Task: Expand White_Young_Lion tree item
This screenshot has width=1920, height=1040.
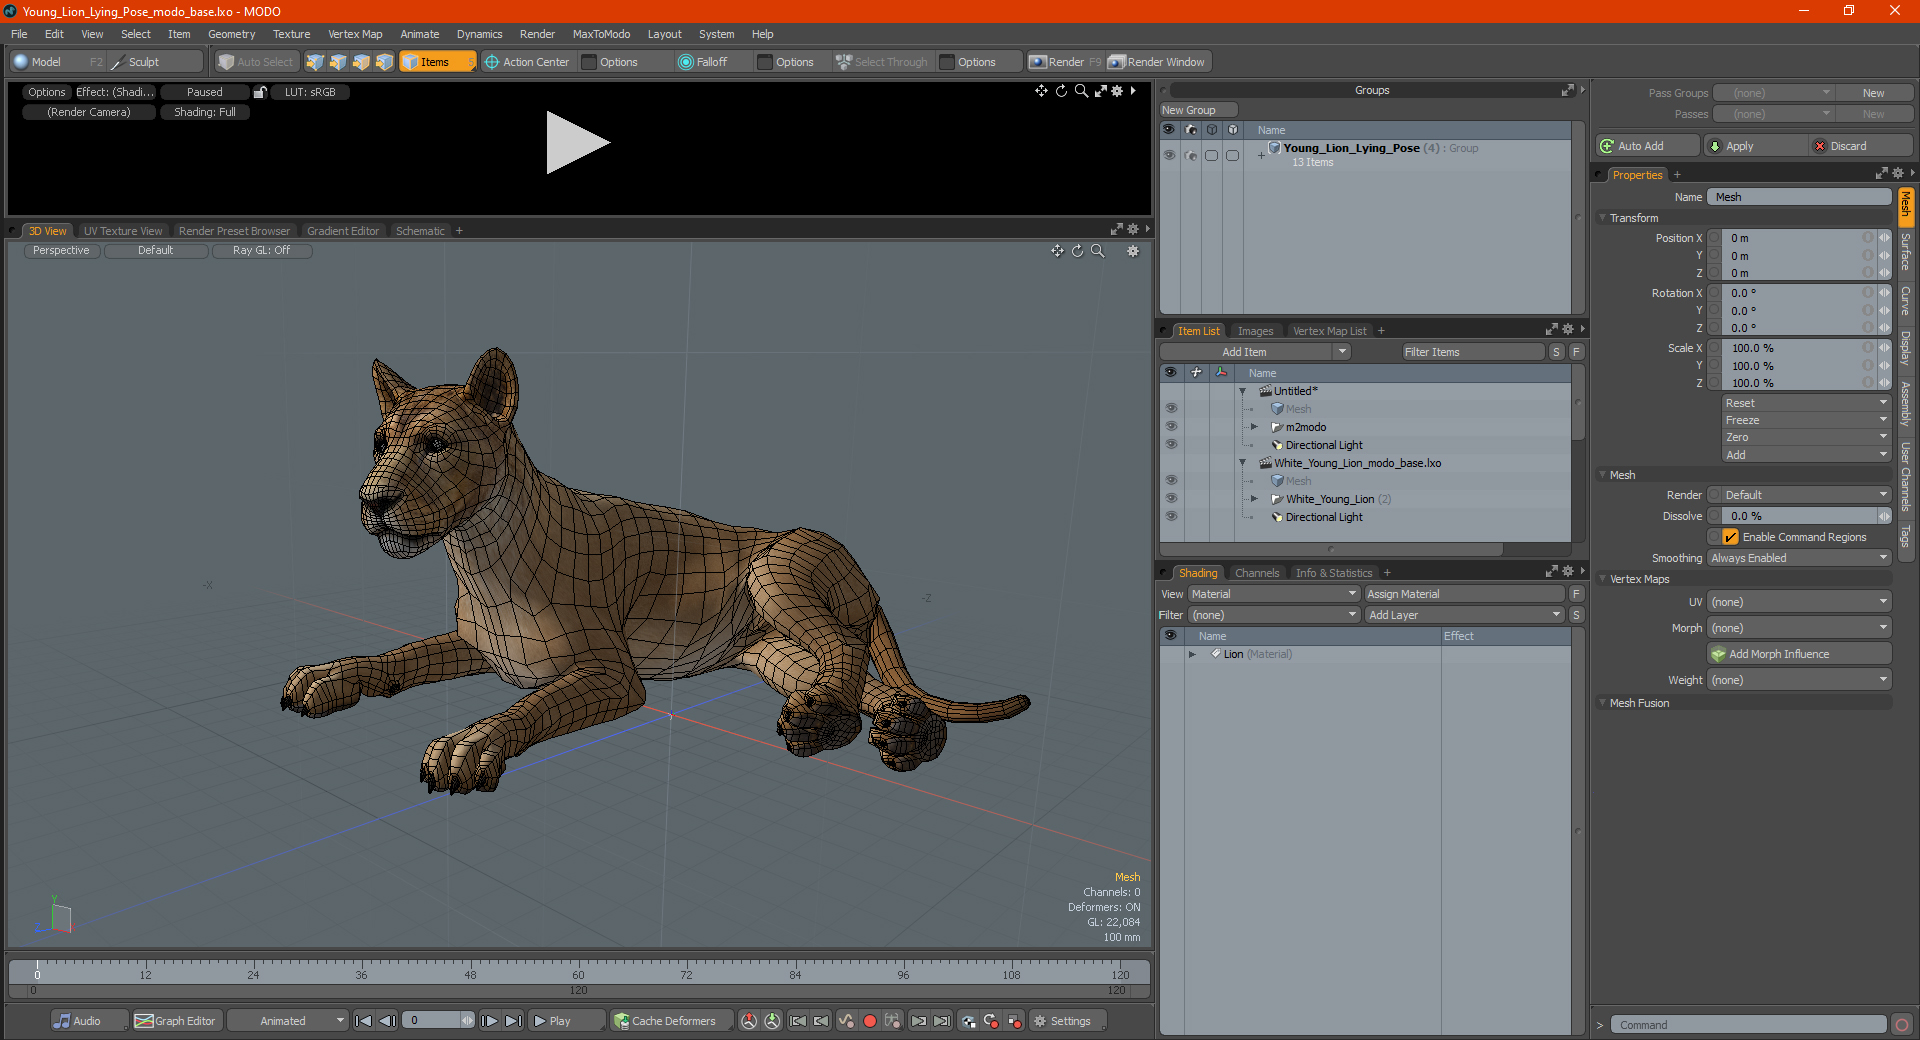Action: tap(1254, 499)
